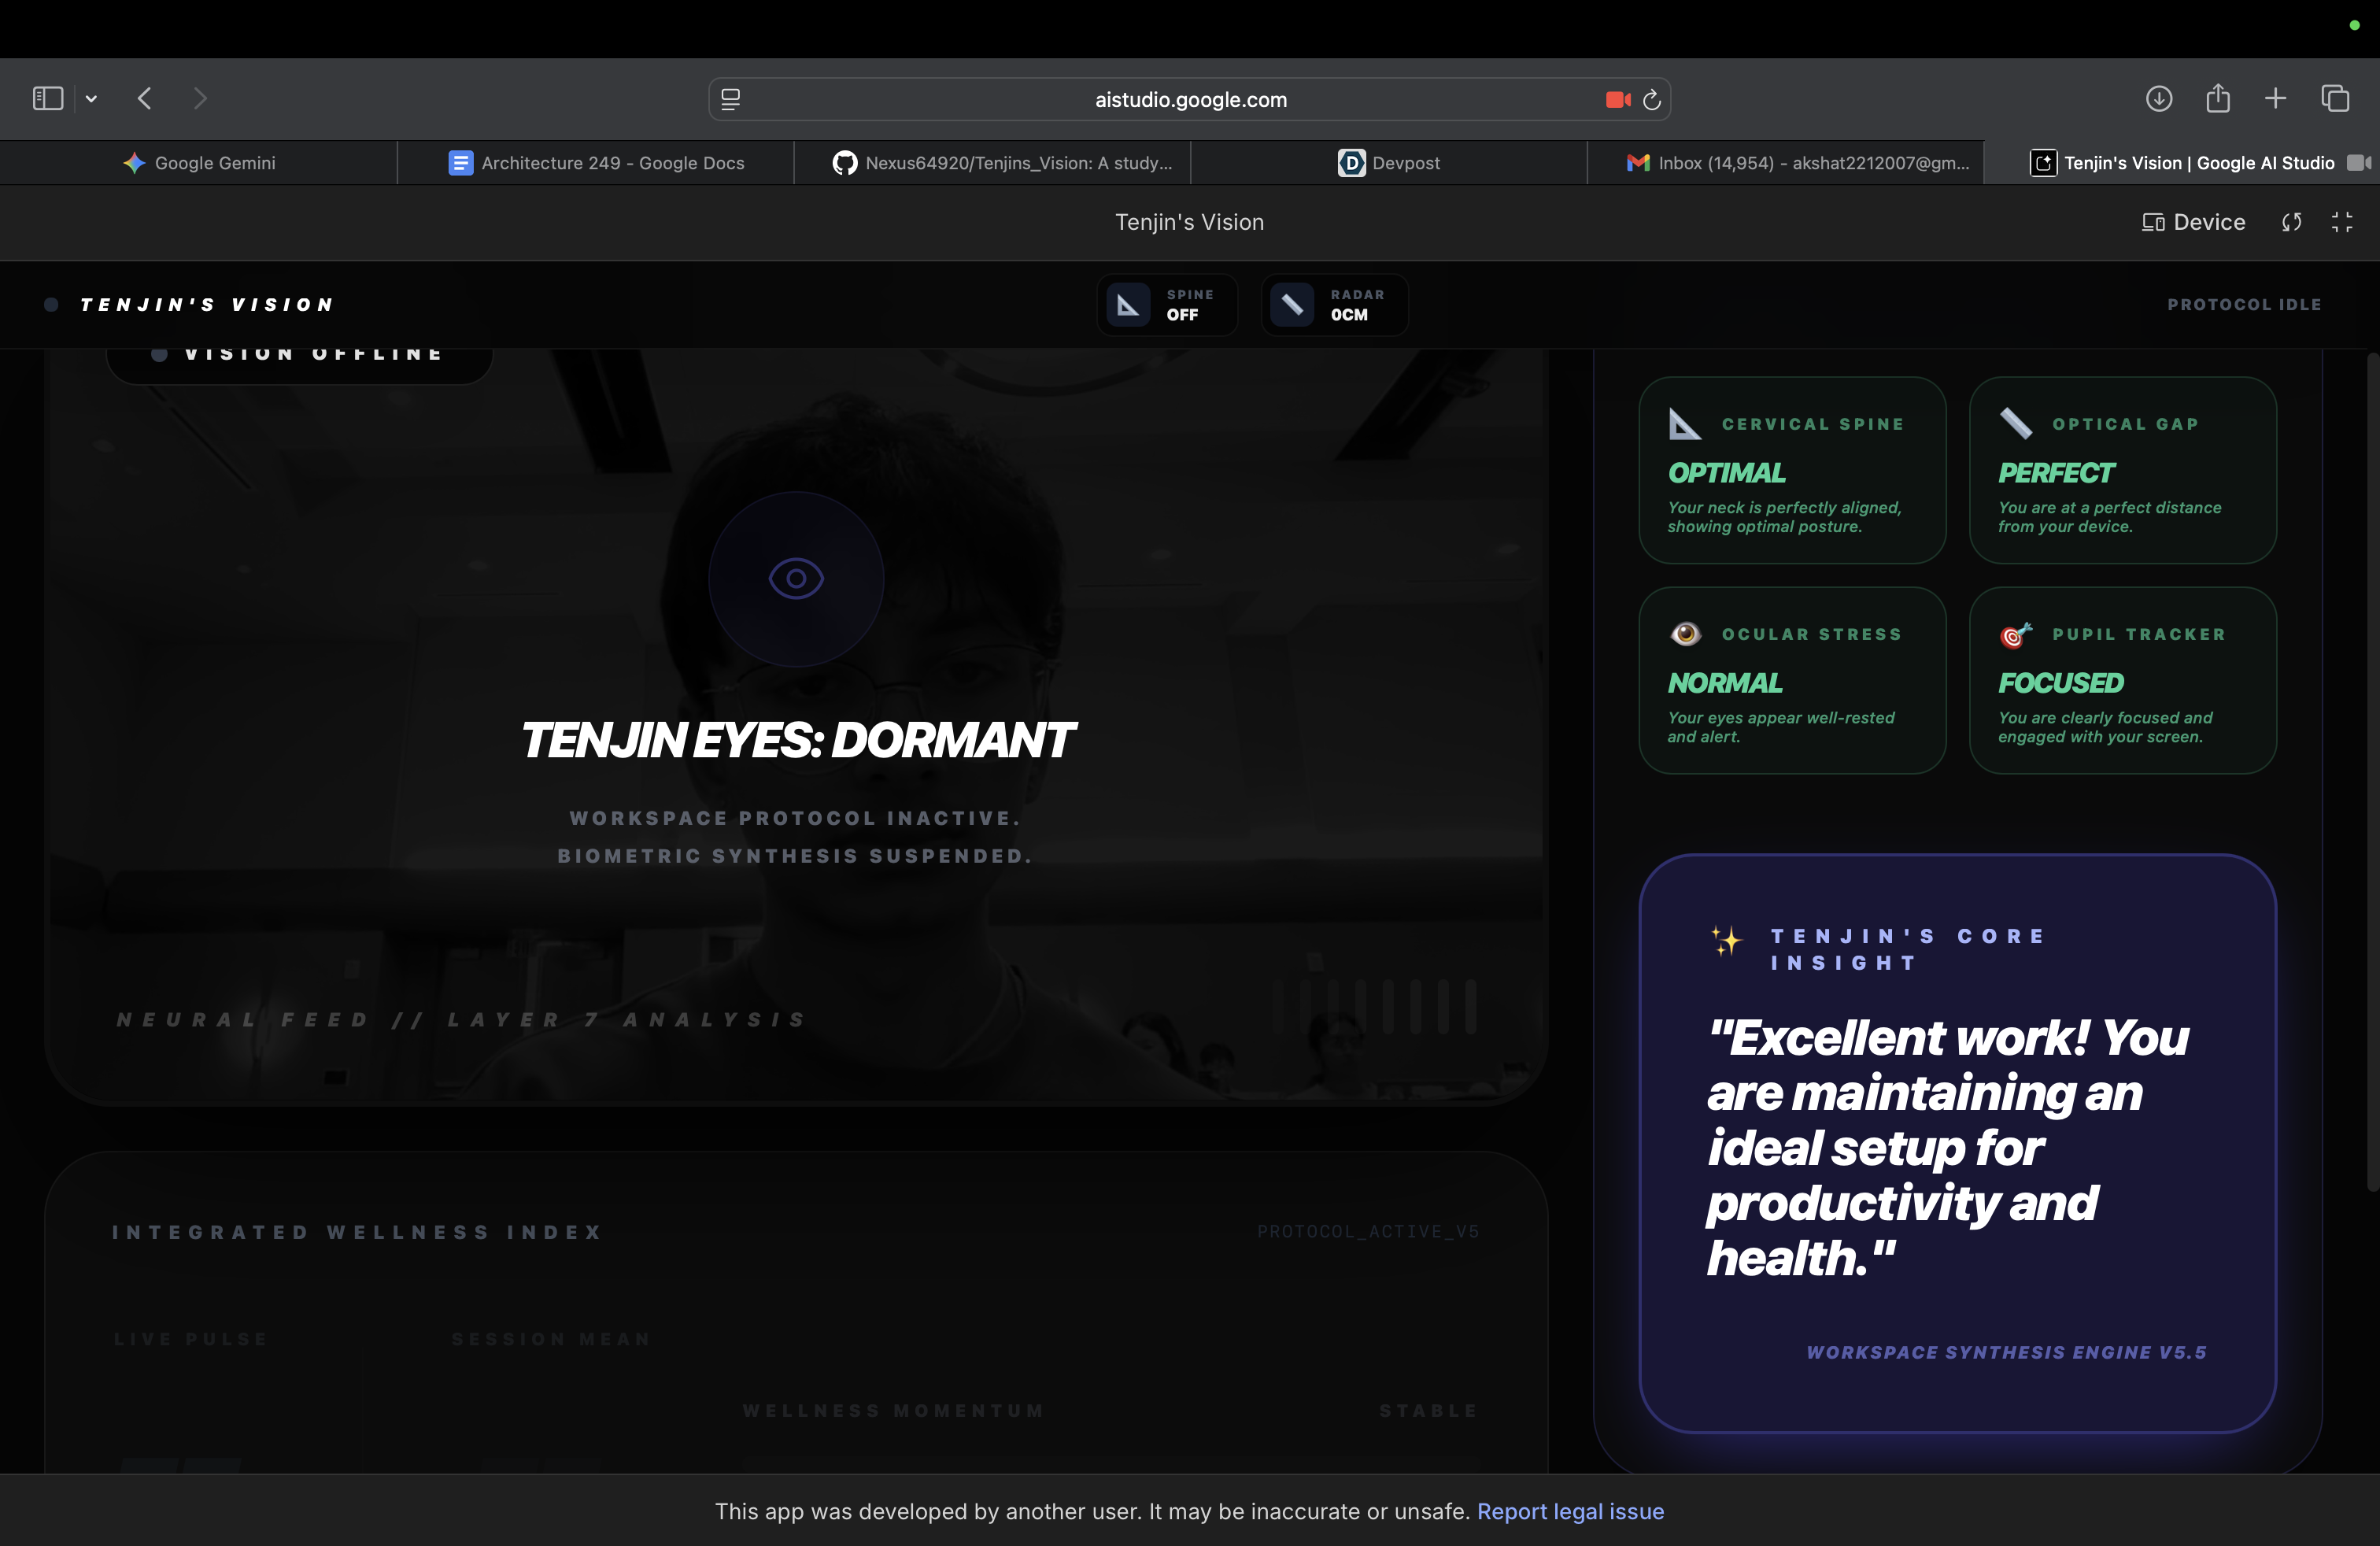Expand the sidebar dropdown chevron
Screen dimensions: 2380x1546
tap(91, 98)
